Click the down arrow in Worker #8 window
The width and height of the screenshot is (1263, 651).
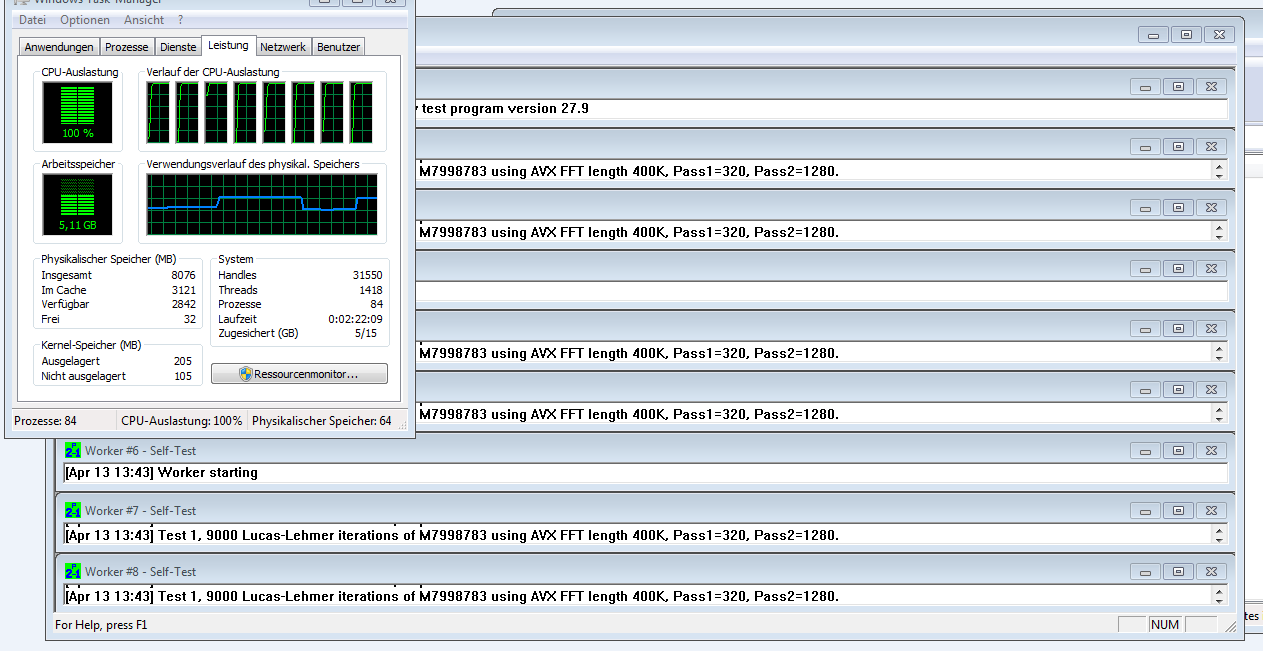pos(1218,601)
